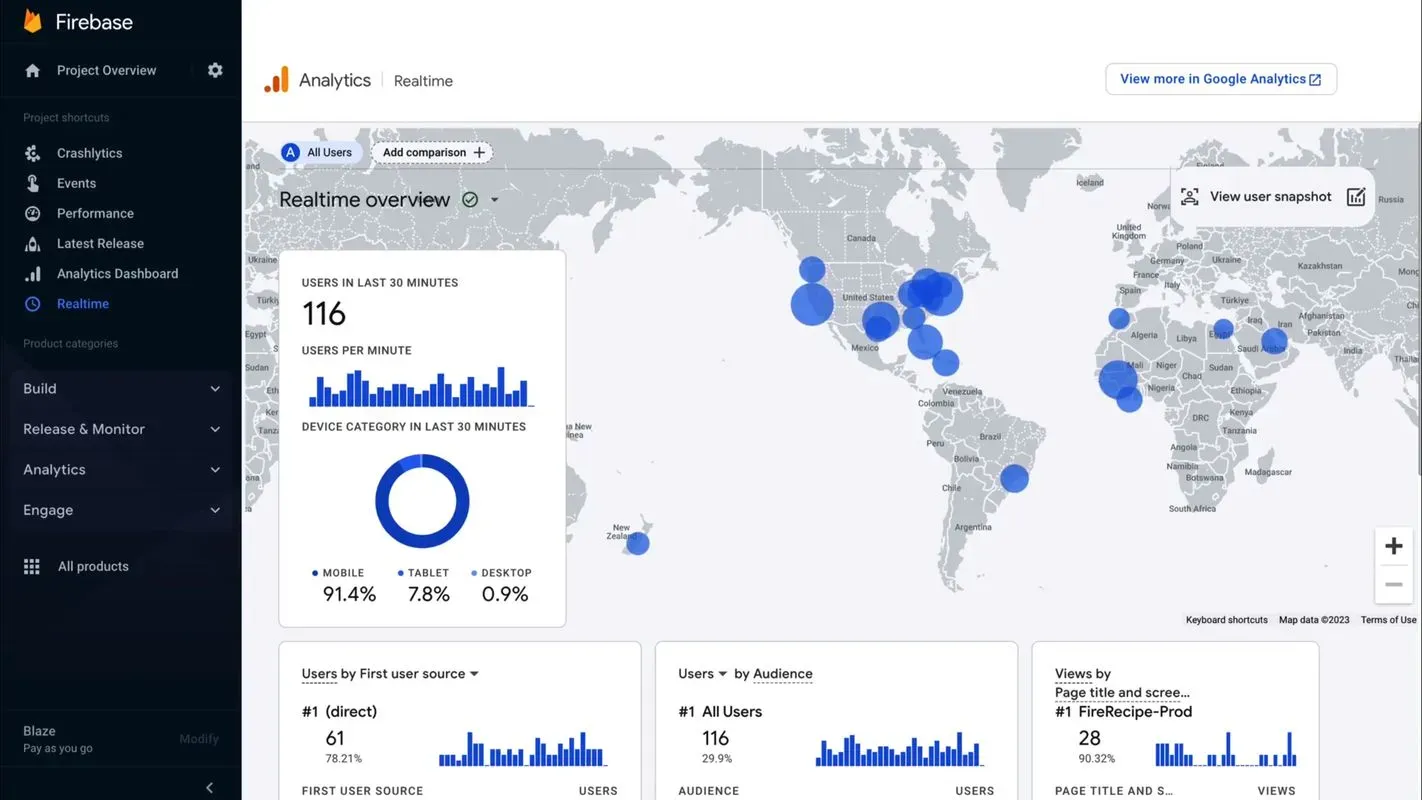Image resolution: width=1422 pixels, height=800 pixels.
Task: Click View more in Google Analytics
Action: pyautogui.click(x=1221, y=79)
